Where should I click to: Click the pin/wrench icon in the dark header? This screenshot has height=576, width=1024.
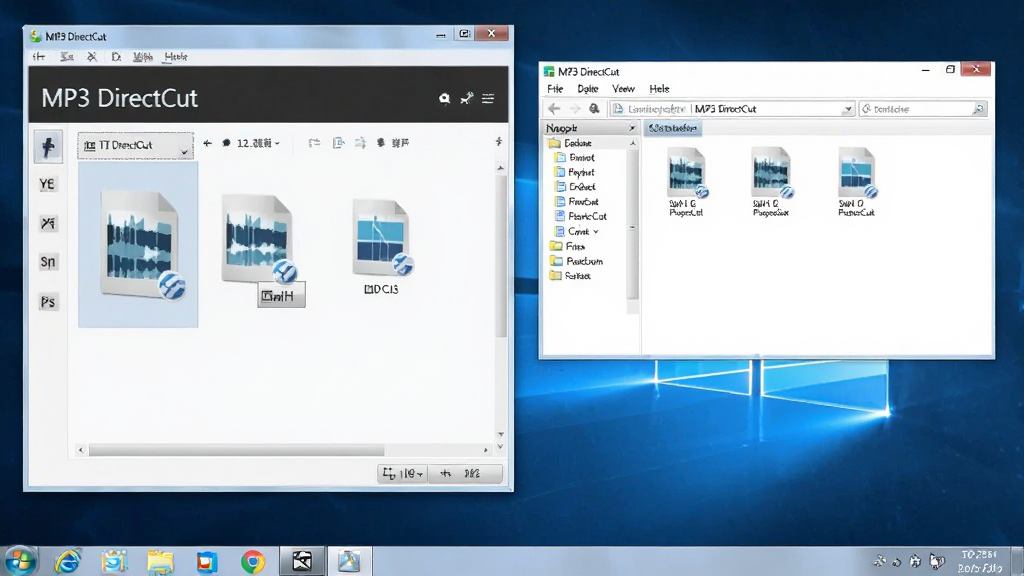click(466, 99)
